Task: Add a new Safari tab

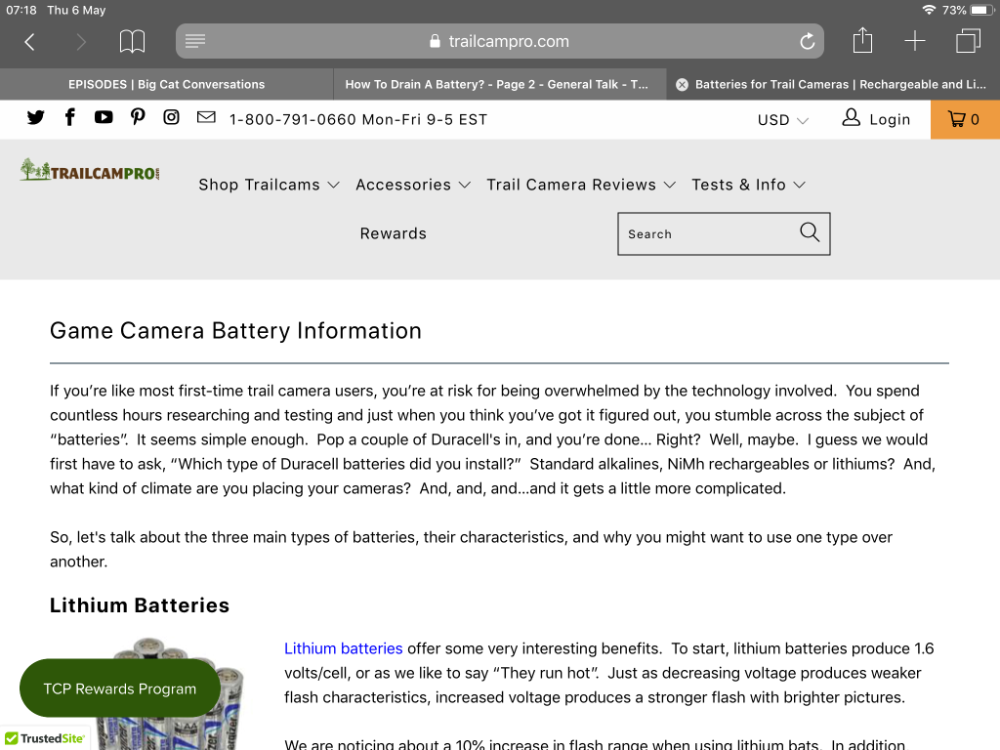Action: click(915, 41)
